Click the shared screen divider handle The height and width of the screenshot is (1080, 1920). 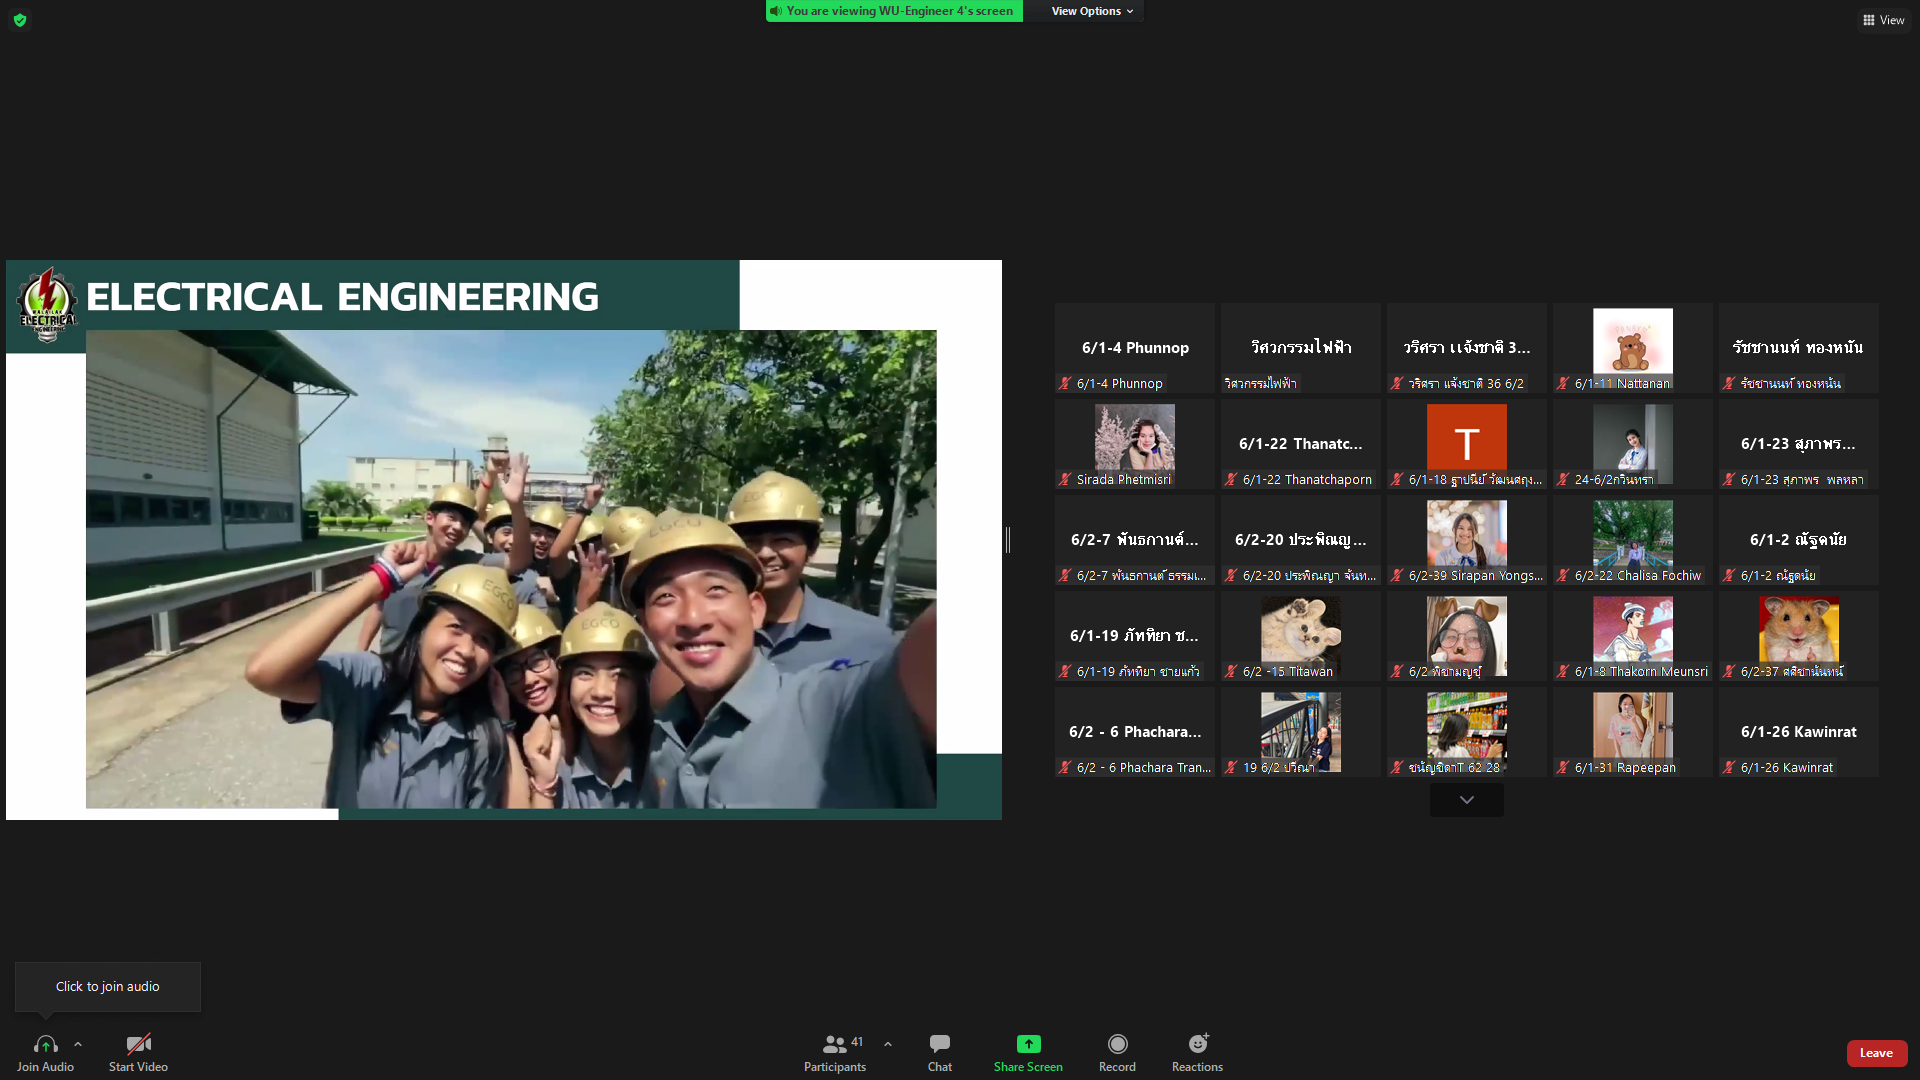tap(1008, 540)
